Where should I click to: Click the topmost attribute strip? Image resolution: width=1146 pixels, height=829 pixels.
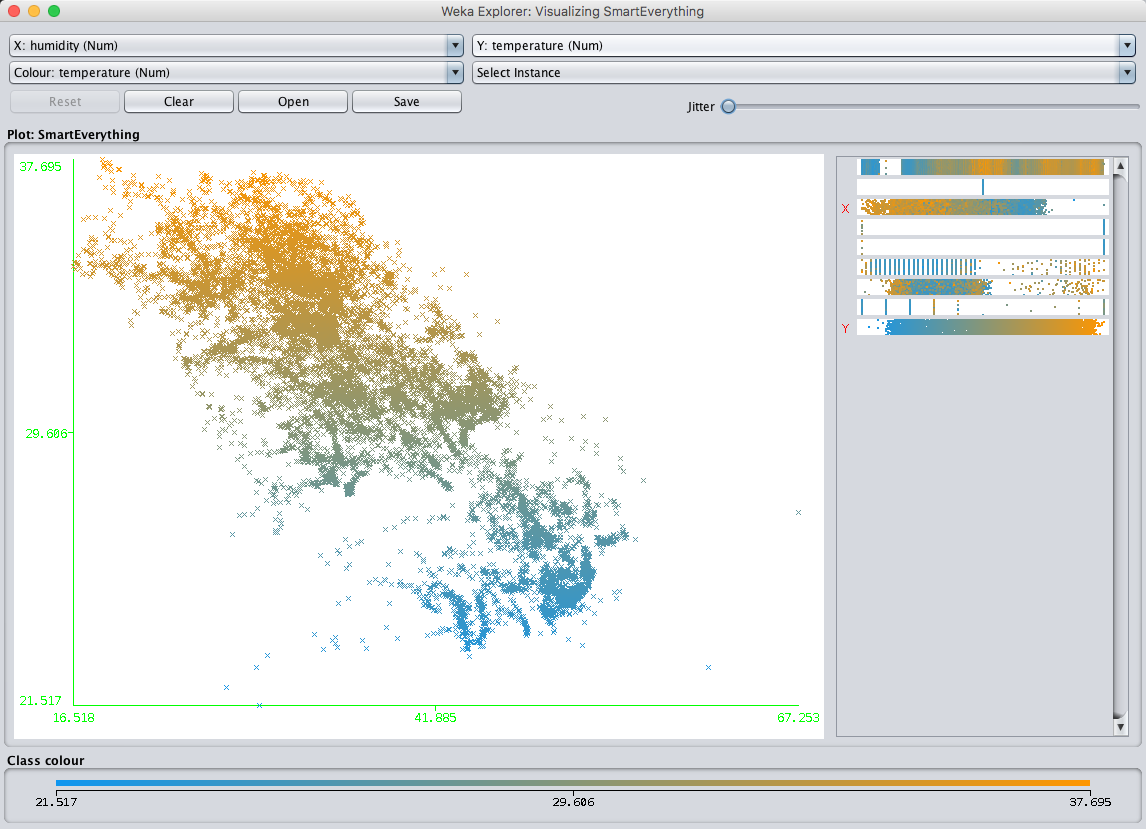[x=982, y=167]
